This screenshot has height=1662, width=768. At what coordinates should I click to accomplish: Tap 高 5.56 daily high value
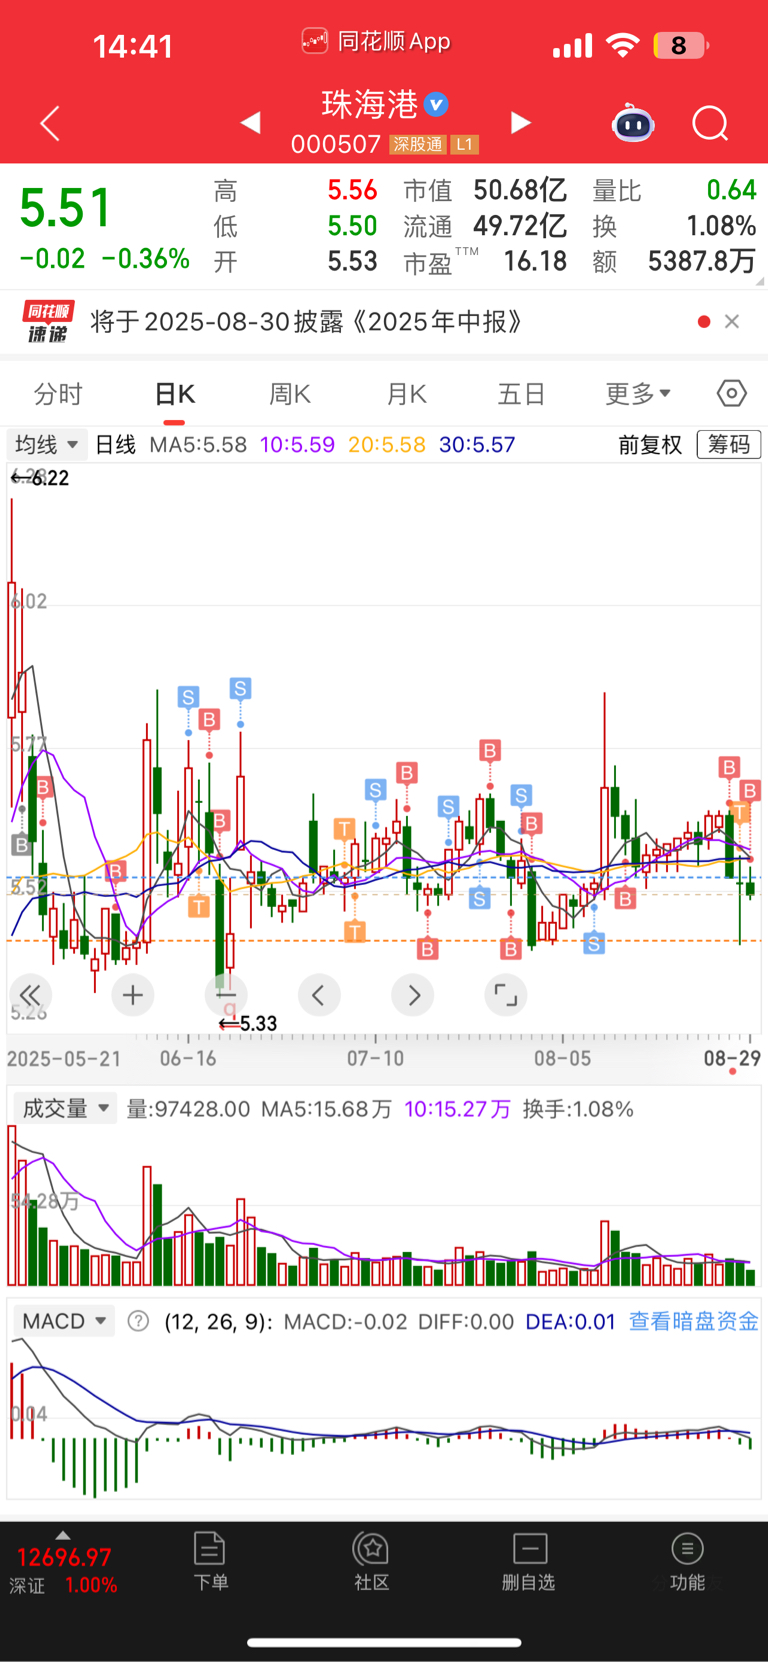(352, 190)
